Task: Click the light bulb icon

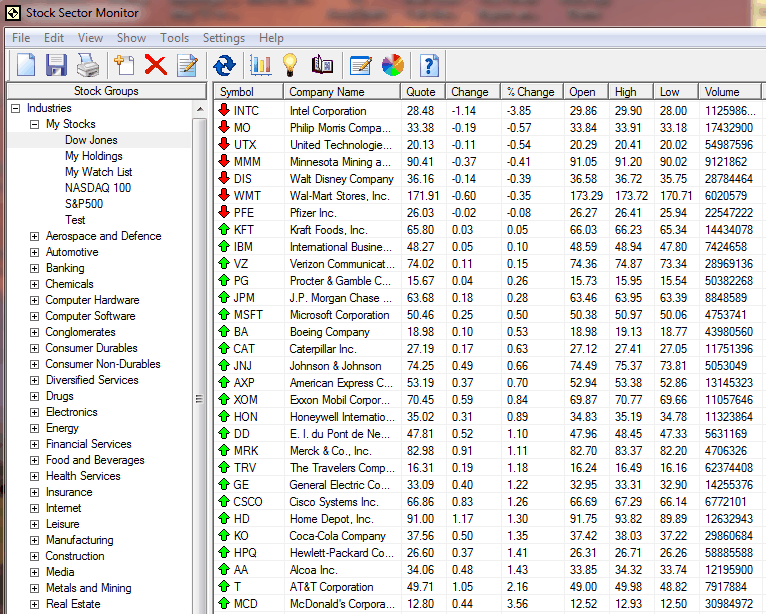Action: click(x=290, y=66)
